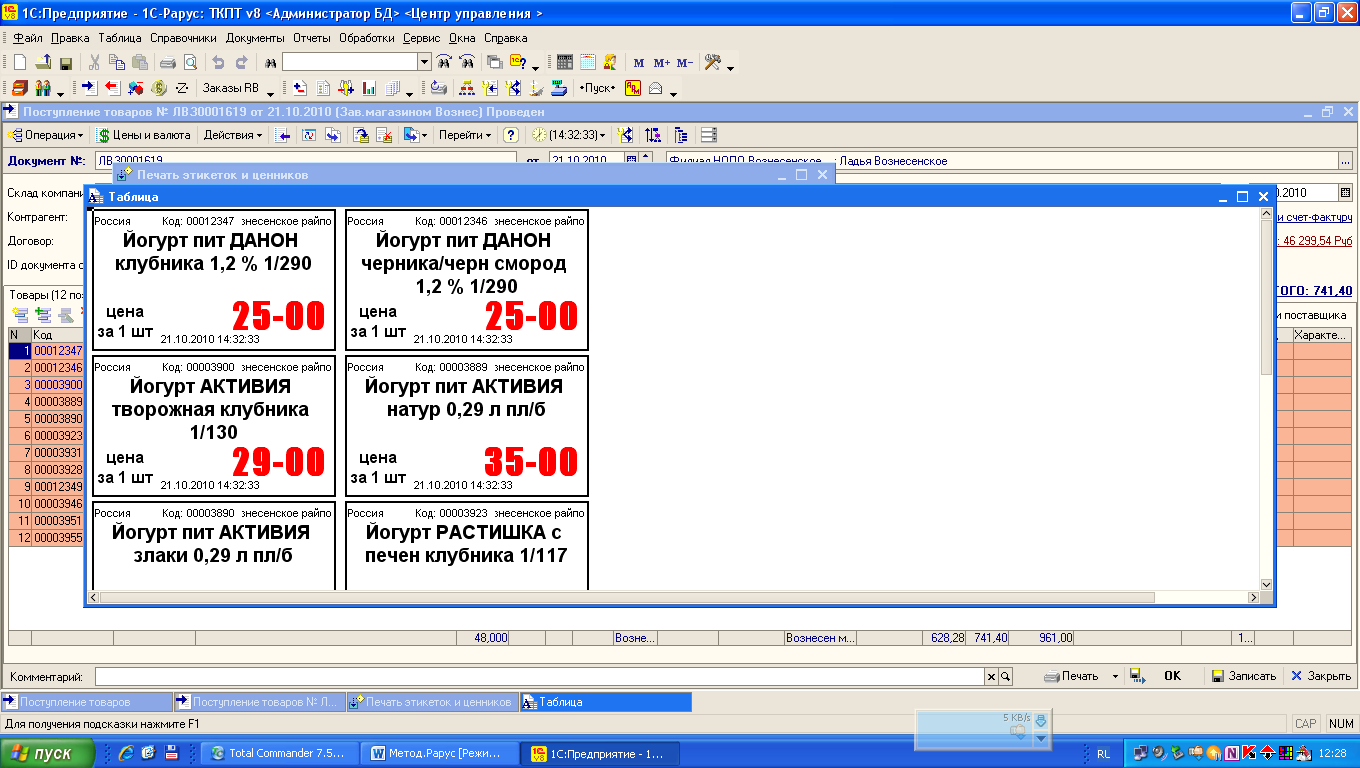Click the Cut scissors icon
Image resolution: width=1360 pixels, height=768 pixels.
click(95, 62)
